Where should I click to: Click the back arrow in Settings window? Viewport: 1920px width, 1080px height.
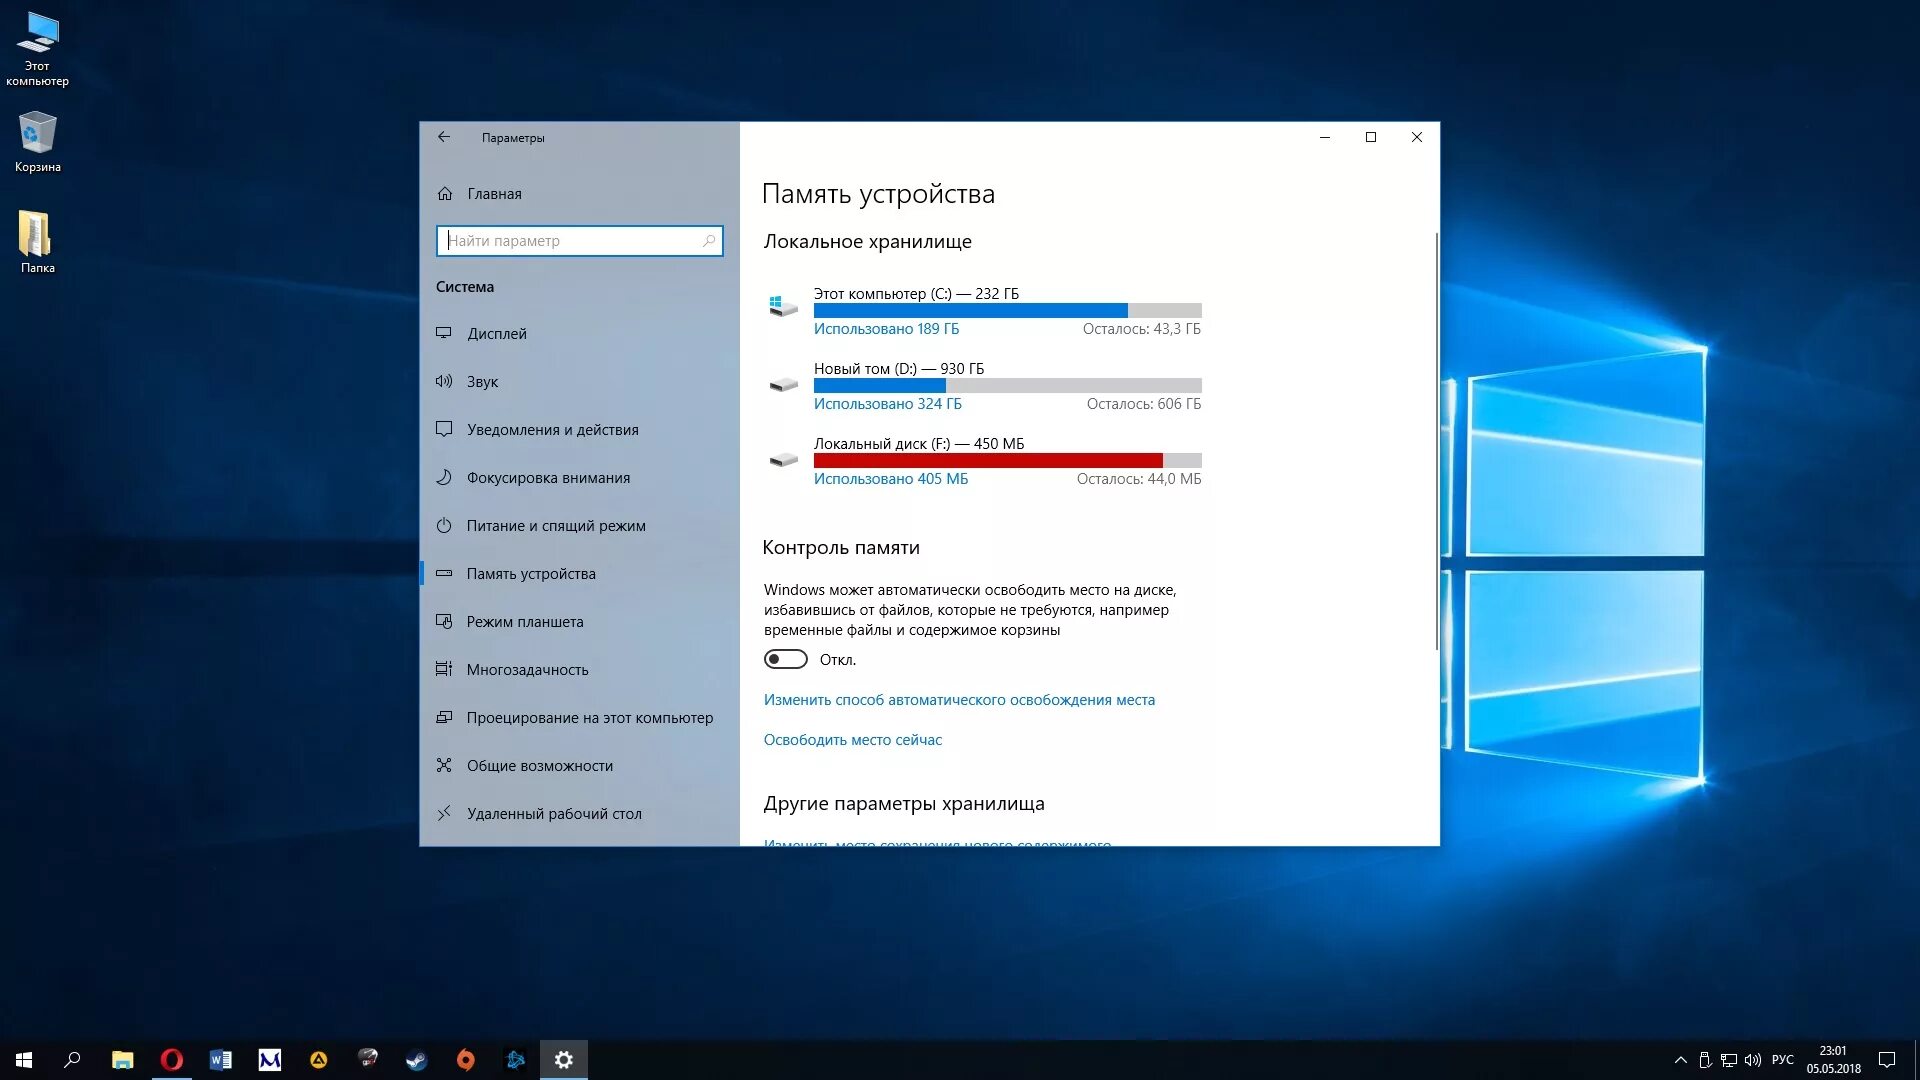tap(444, 137)
